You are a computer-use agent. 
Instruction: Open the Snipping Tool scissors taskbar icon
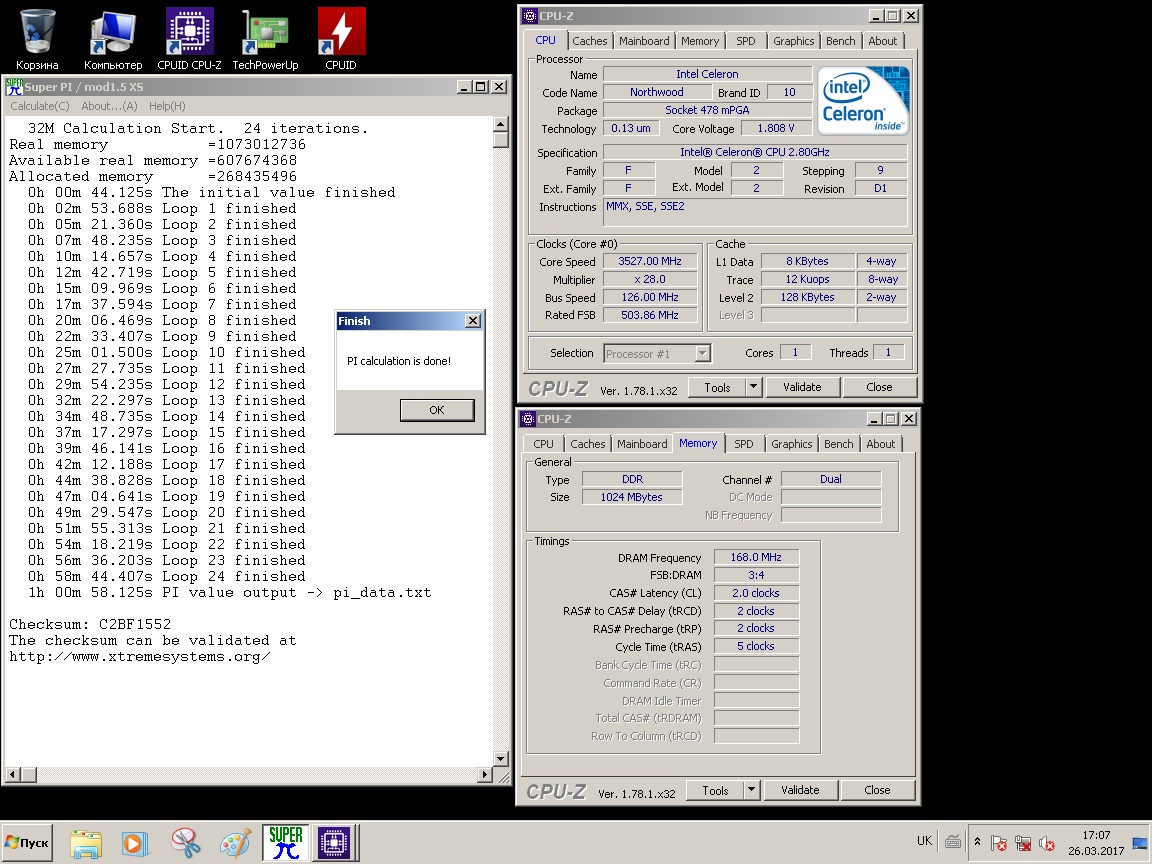(186, 843)
